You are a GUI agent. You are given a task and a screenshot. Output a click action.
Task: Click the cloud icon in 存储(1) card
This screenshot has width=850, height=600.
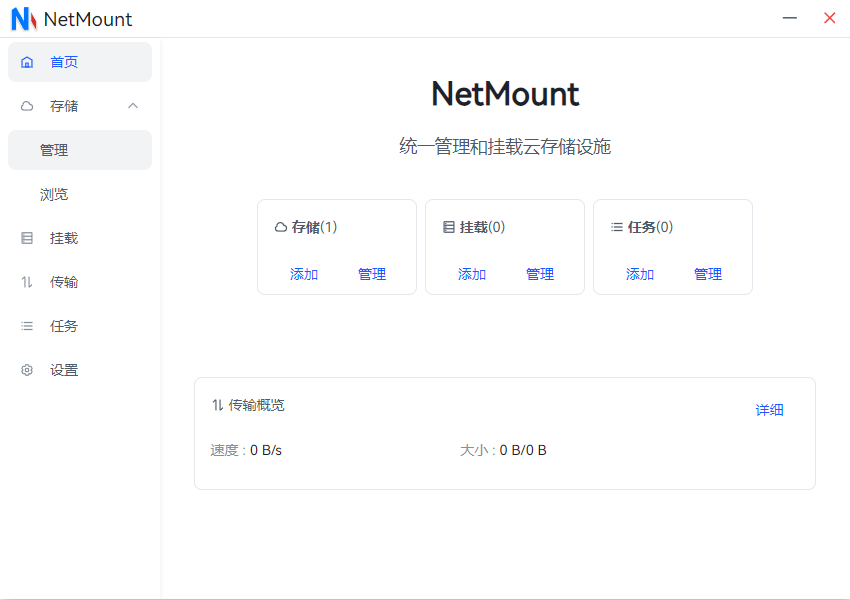281,227
